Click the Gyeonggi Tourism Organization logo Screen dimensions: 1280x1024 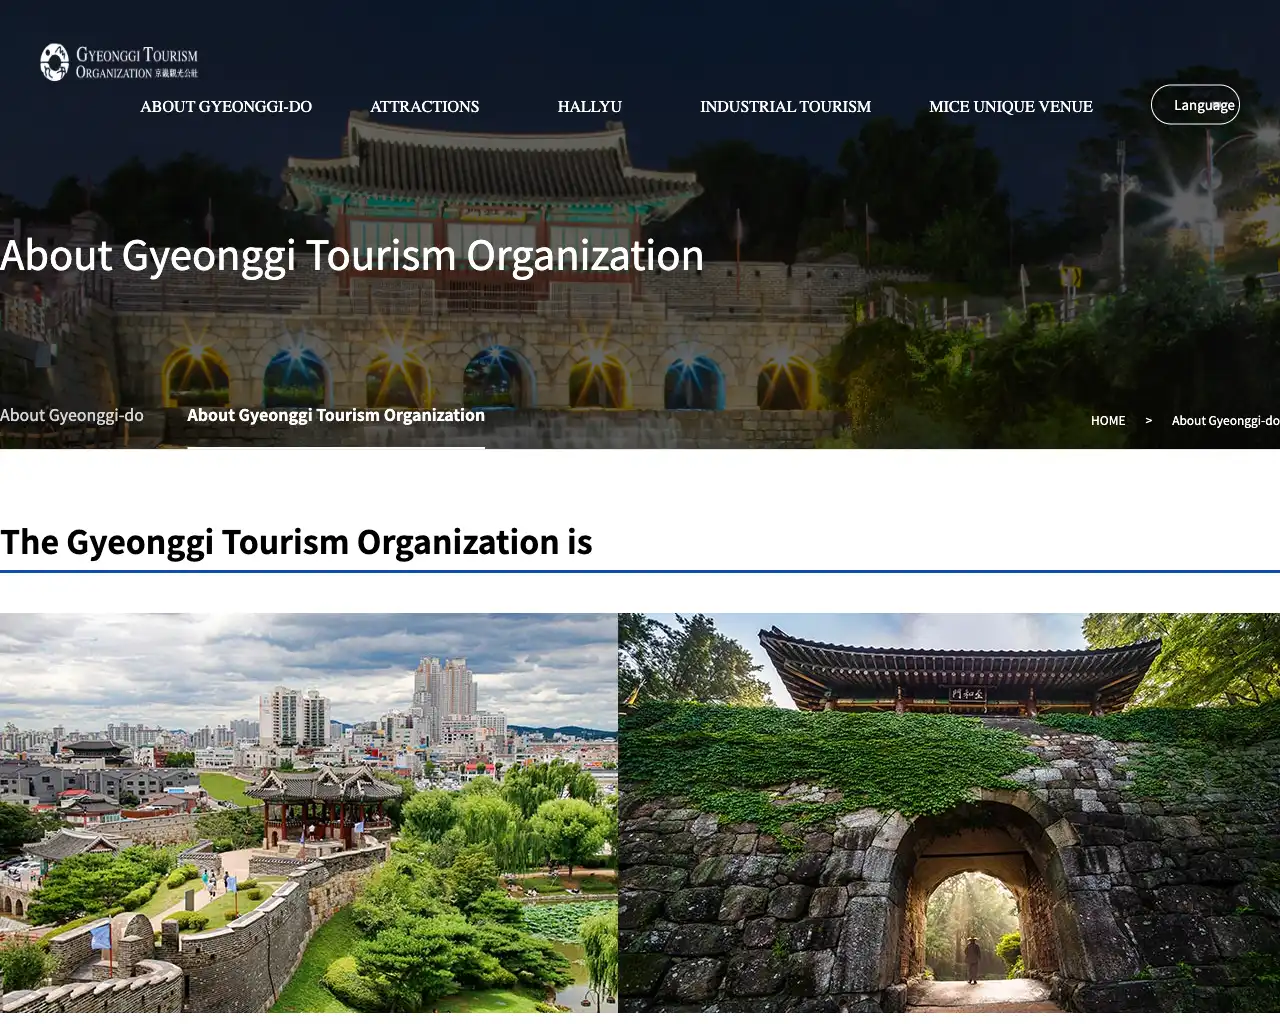(x=119, y=62)
